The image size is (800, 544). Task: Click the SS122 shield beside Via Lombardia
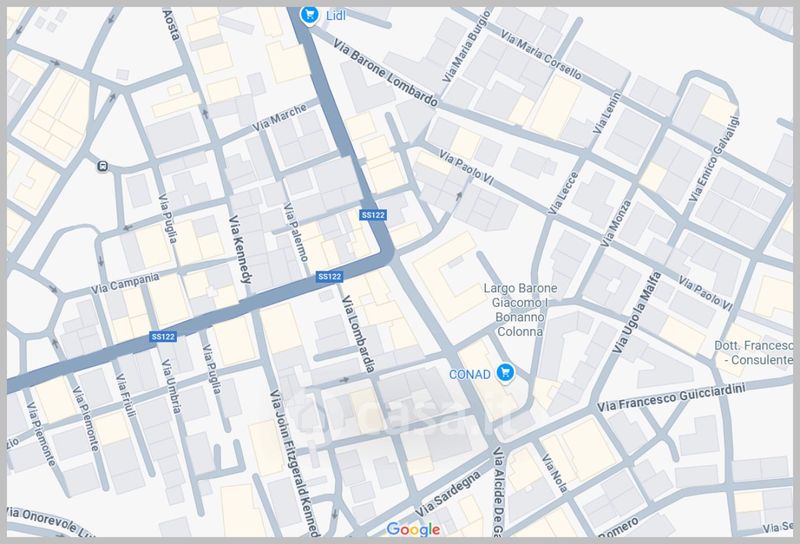329,276
